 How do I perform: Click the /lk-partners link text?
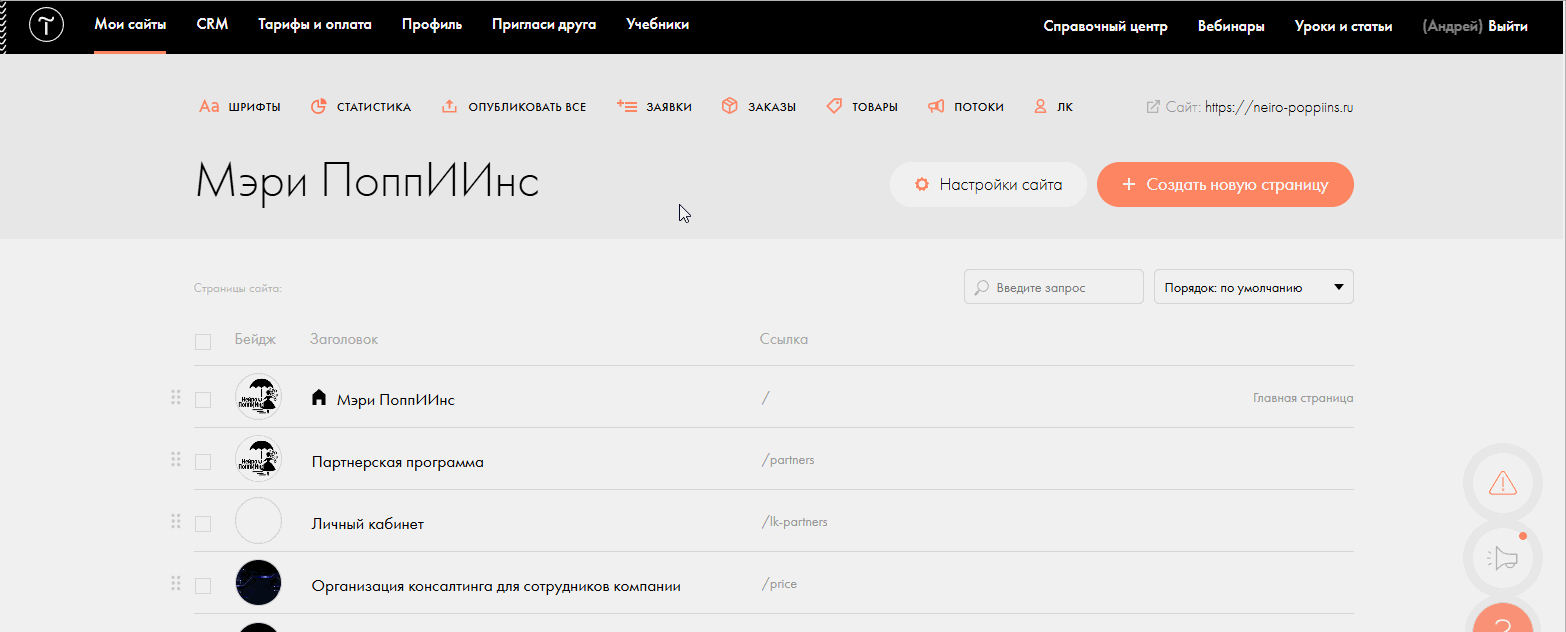[x=794, y=522]
